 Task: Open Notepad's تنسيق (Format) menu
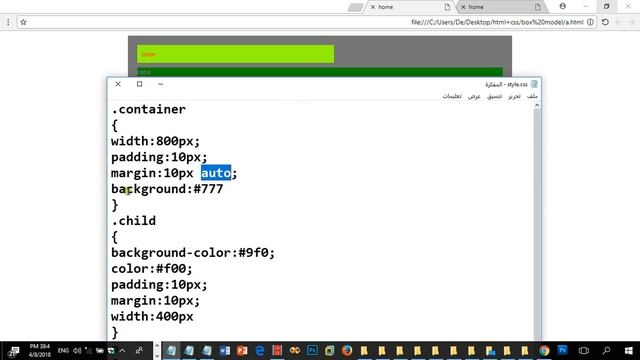(494, 96)
